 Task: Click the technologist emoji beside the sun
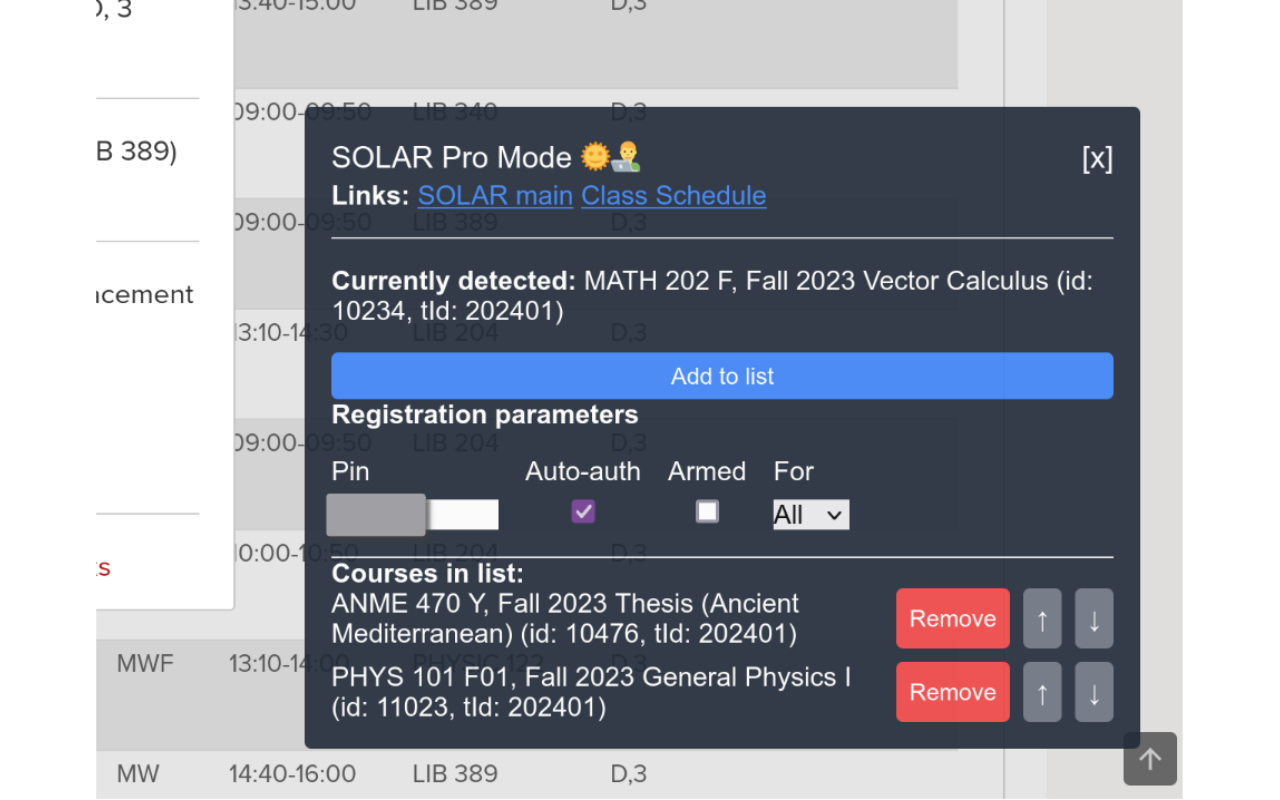[x=627, y=157]
